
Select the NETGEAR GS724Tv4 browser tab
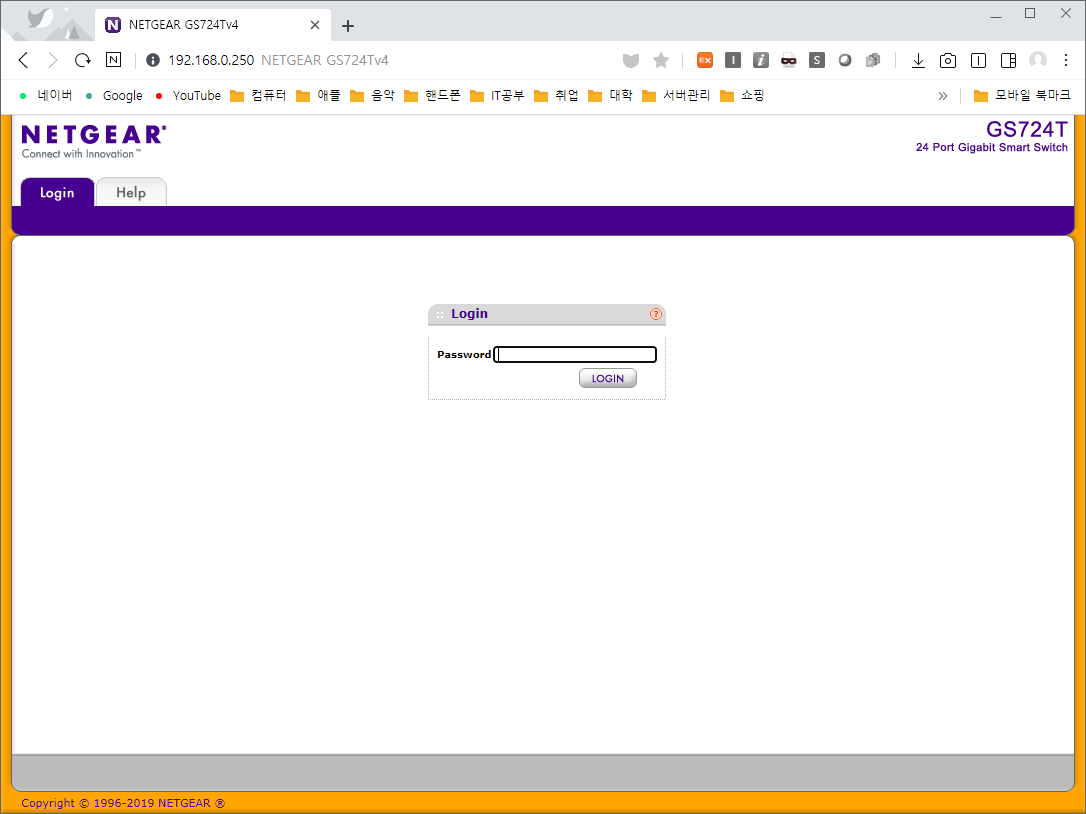tap(213, 25)
